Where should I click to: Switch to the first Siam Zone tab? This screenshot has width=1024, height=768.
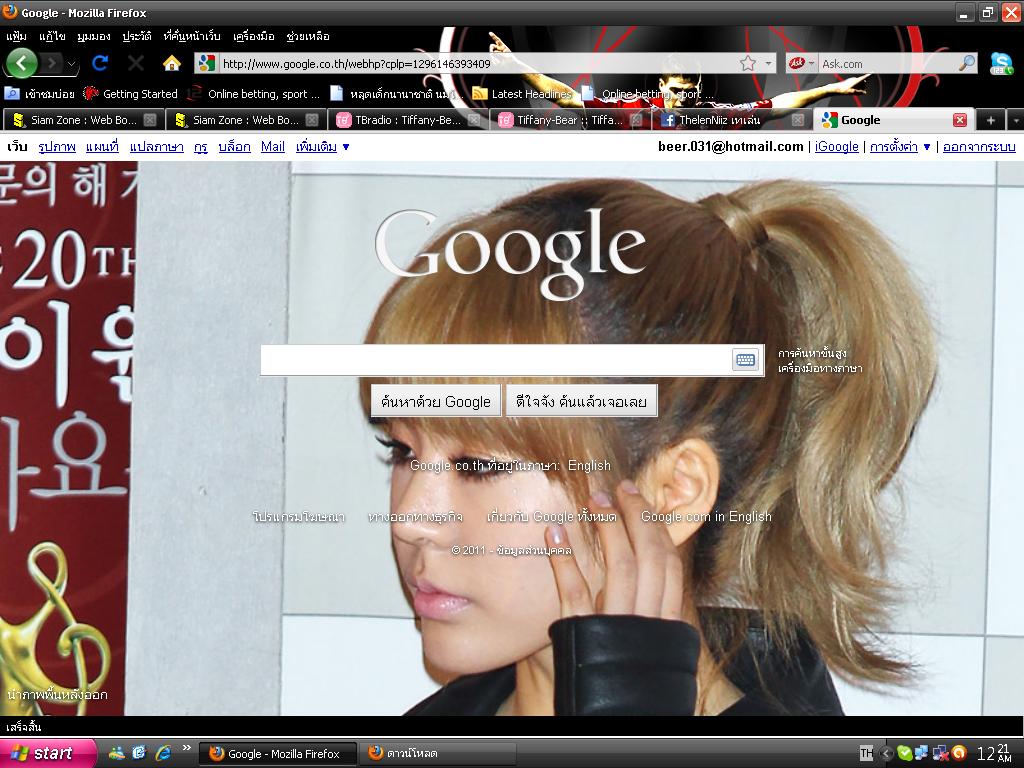[x=83, y=120]
